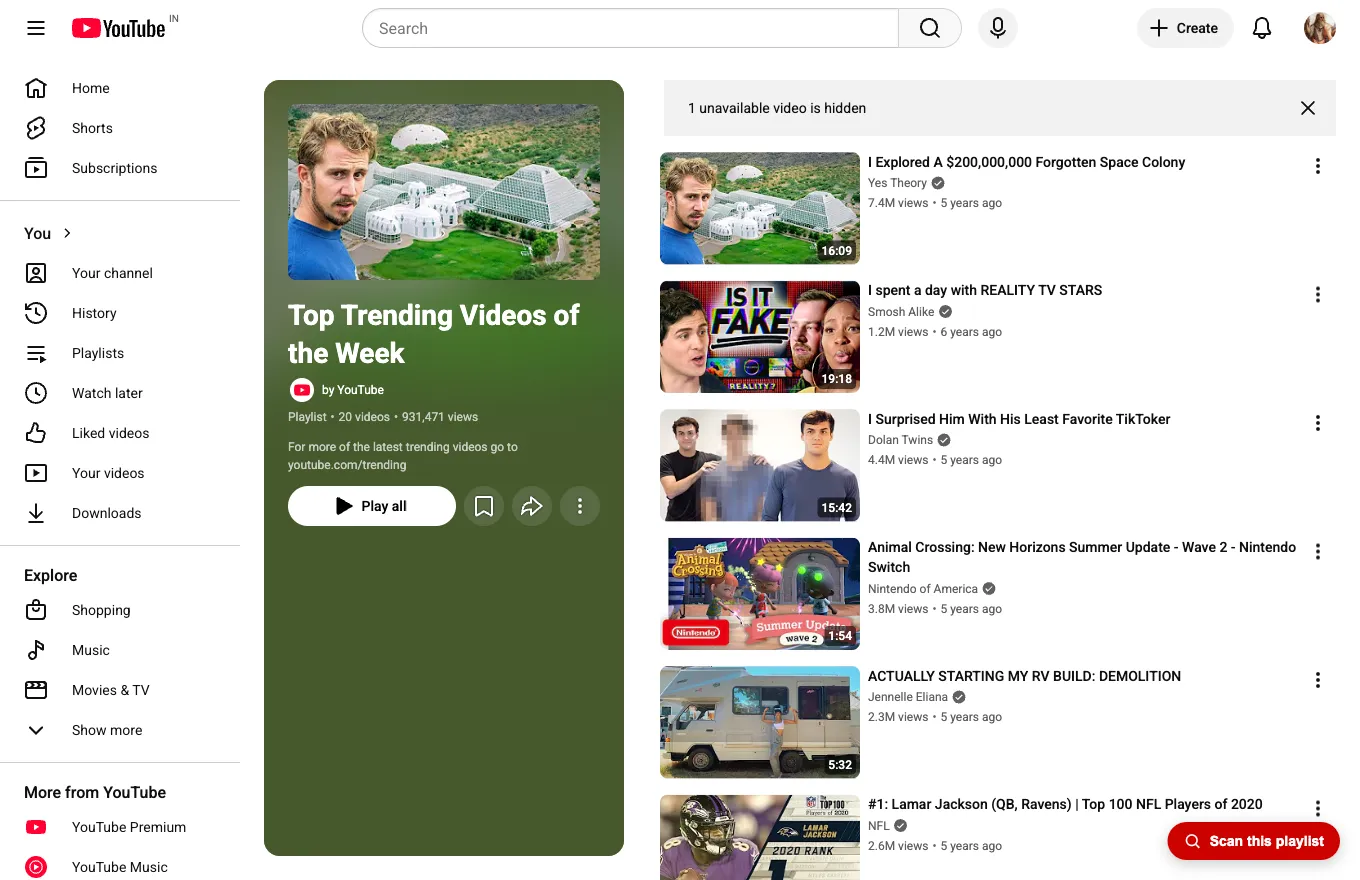The width and height of the screenshot is (1360, 880).
Task: Open the hamburger guide menu
Action: [36, 28]
